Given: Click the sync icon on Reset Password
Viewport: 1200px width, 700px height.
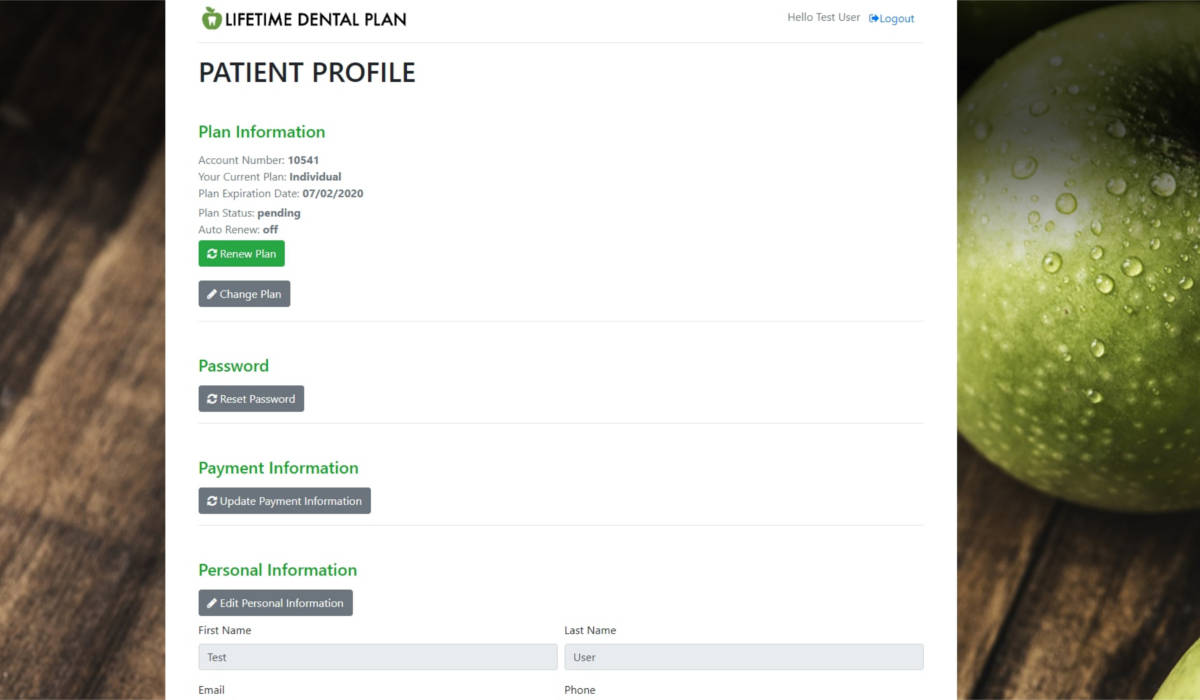Looking at the screenshot, I should 212,399.
